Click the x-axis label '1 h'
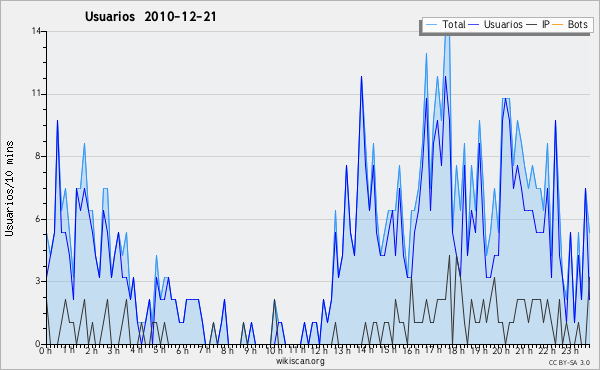Viewport: 600px width, 370px height. (x=68, y=350)
